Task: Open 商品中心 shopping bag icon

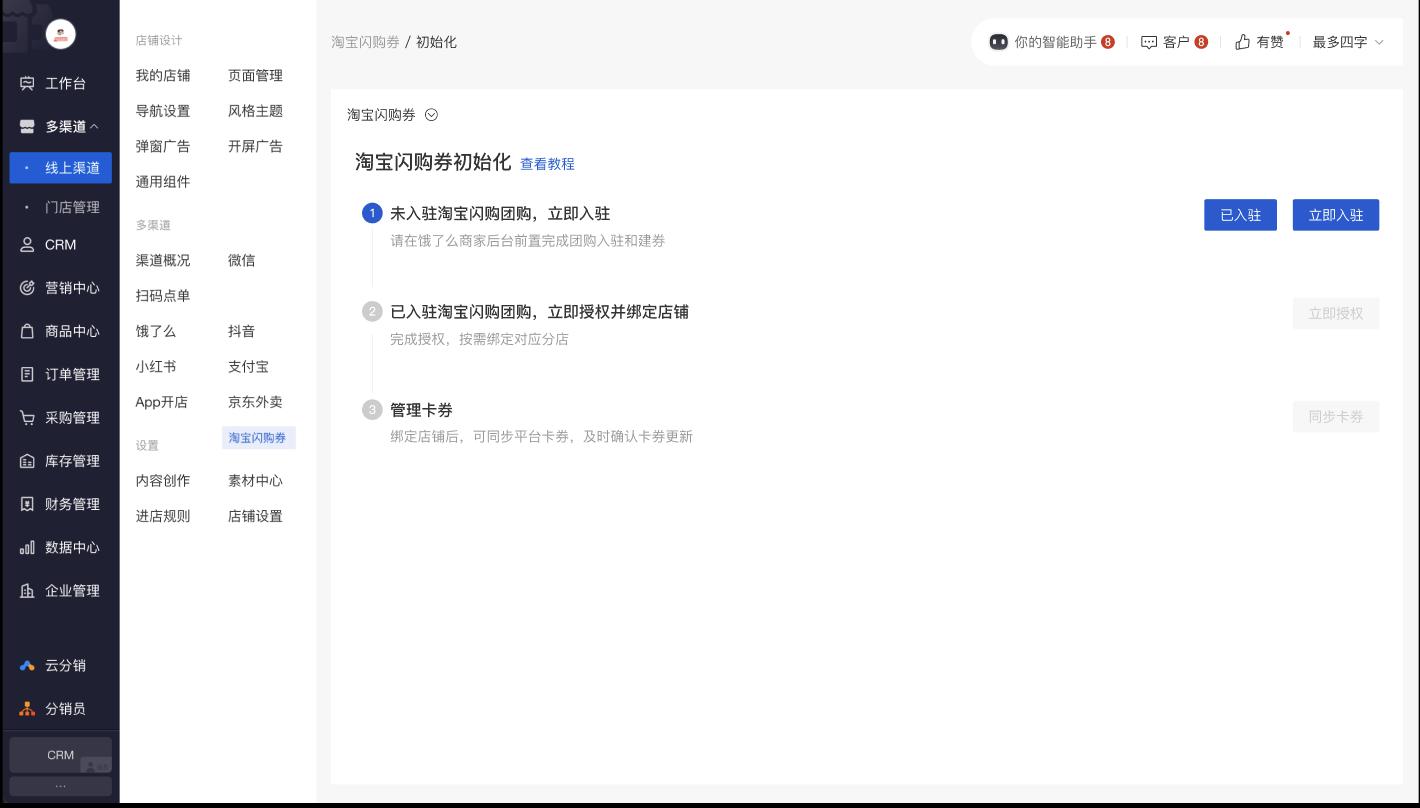Action: (x=27, y=331)
